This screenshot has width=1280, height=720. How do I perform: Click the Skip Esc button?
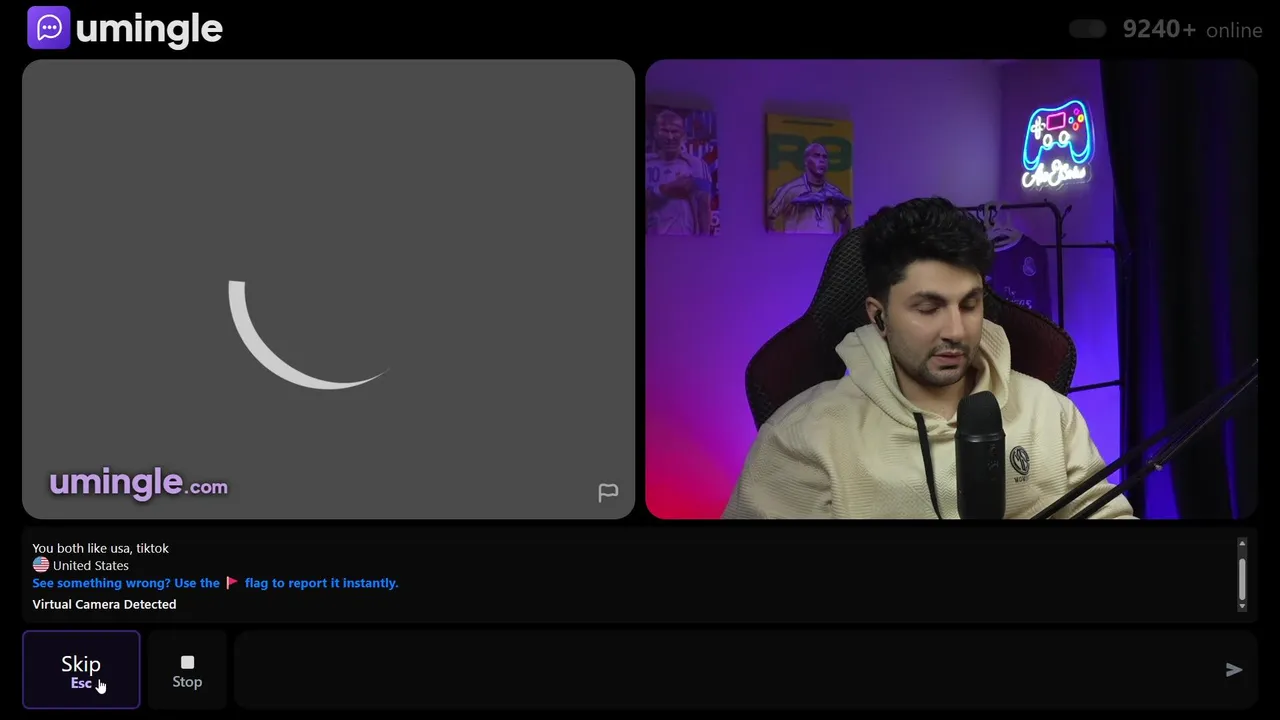[81, 670]
